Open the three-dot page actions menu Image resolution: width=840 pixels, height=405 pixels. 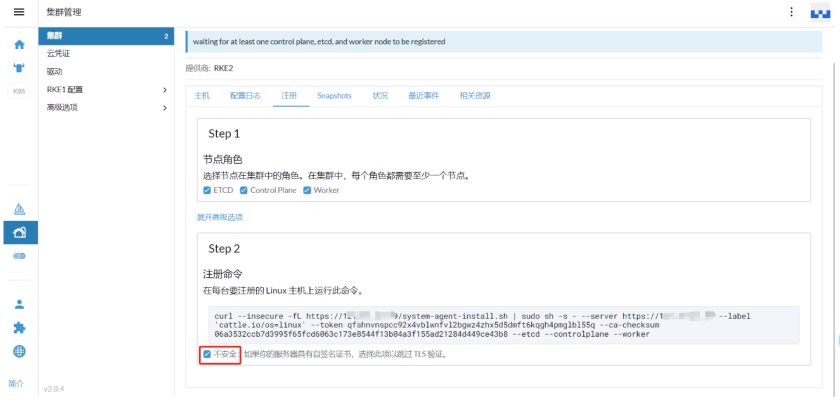coord(792,12)
